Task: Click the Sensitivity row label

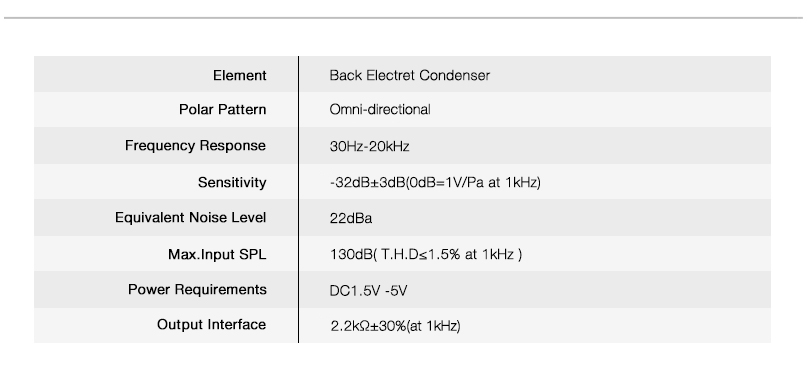Action: 232,183
